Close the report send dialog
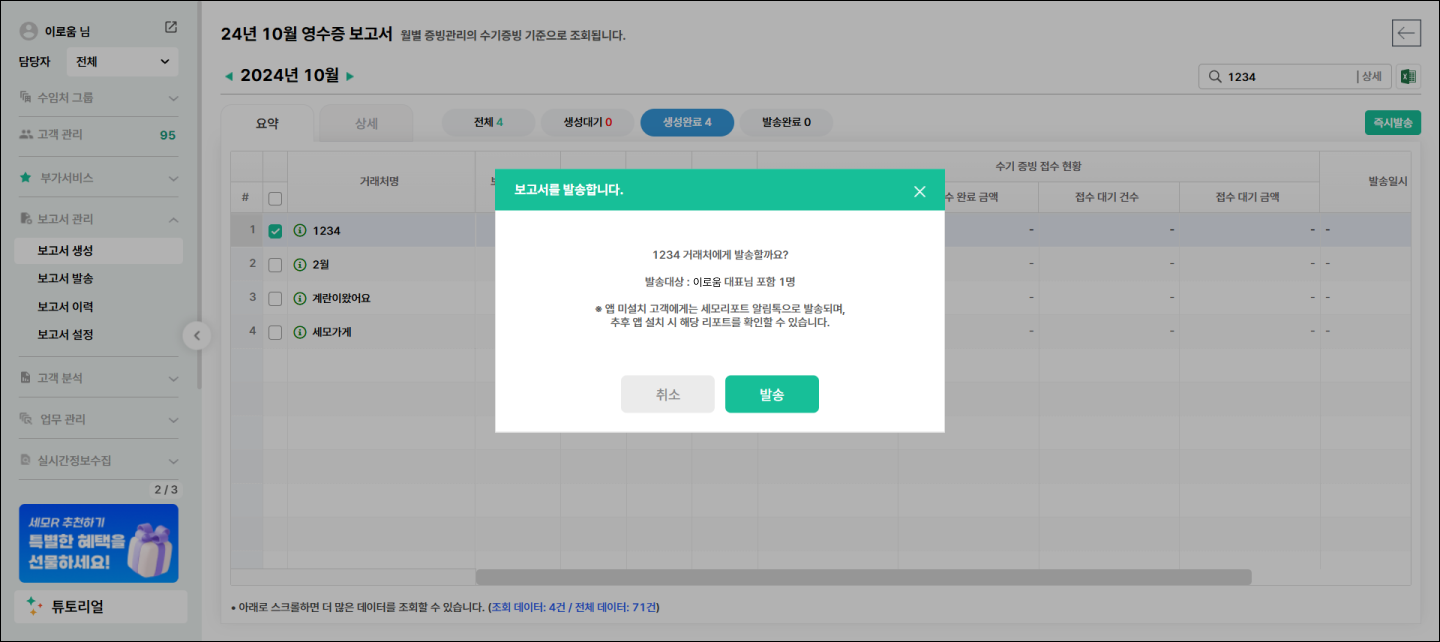The width and height of the screenshot is (1440, 642). coord(919,191)
